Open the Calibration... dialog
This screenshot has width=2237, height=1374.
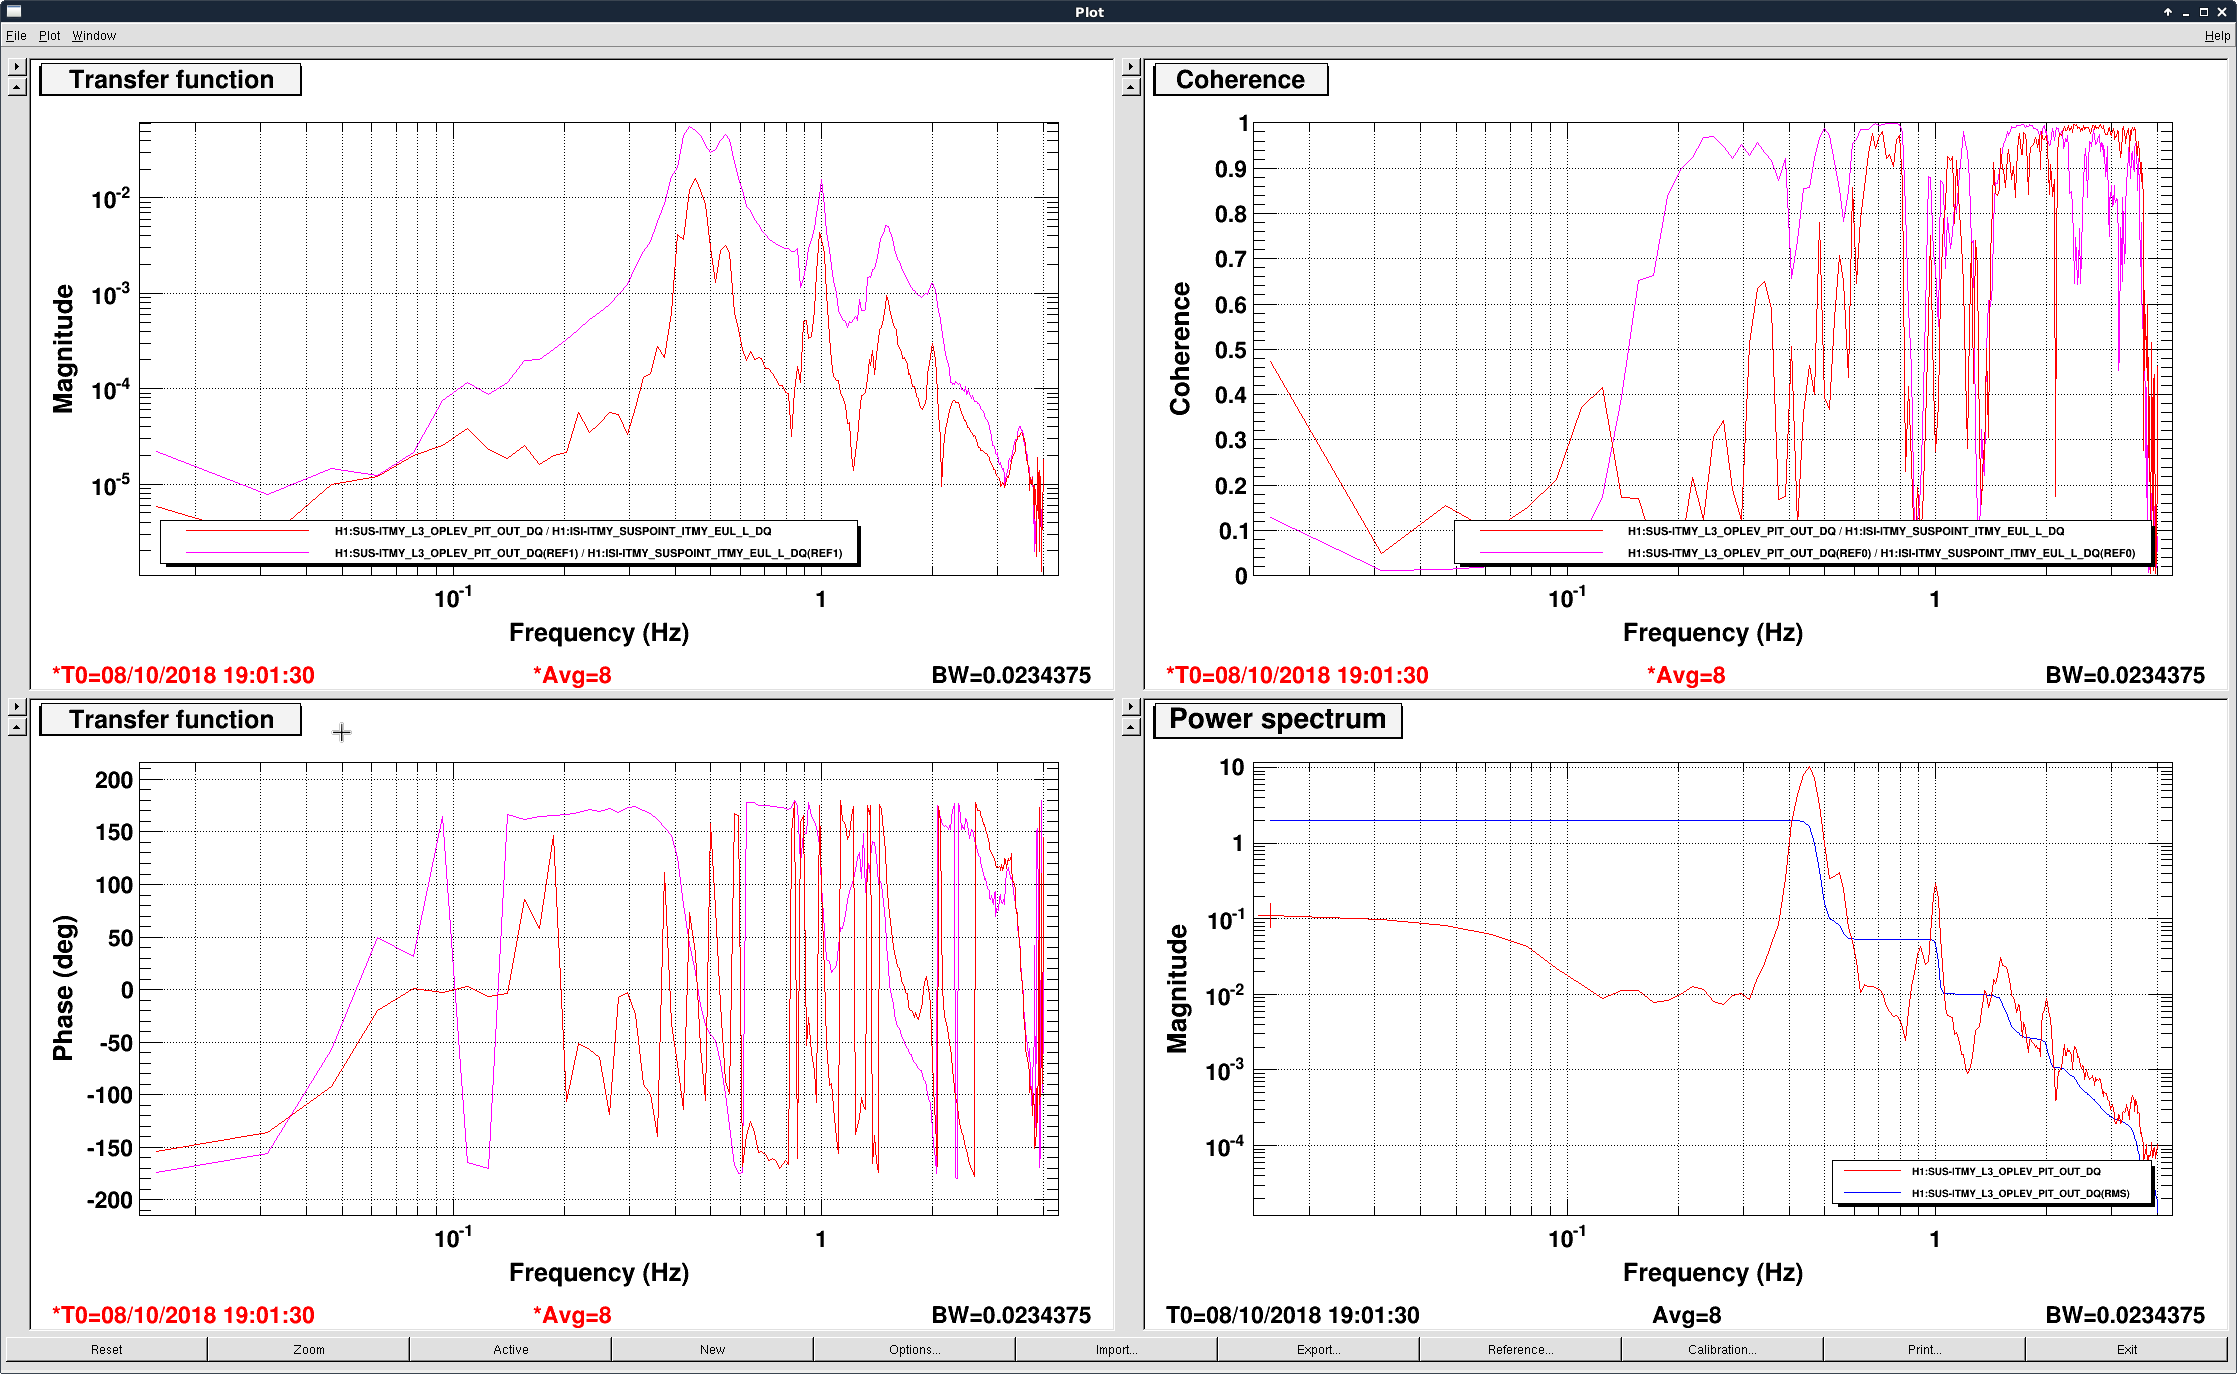1722,1349
